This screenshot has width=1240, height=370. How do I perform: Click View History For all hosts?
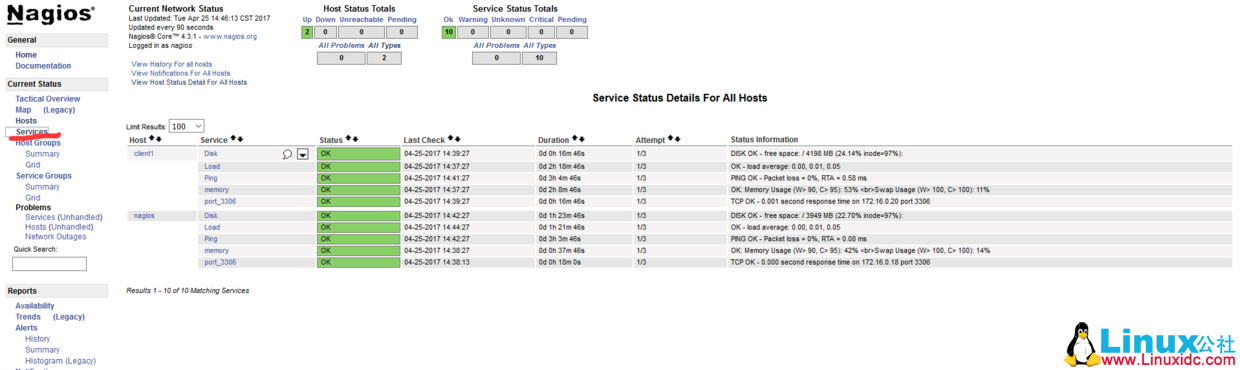tap(172, 64)
